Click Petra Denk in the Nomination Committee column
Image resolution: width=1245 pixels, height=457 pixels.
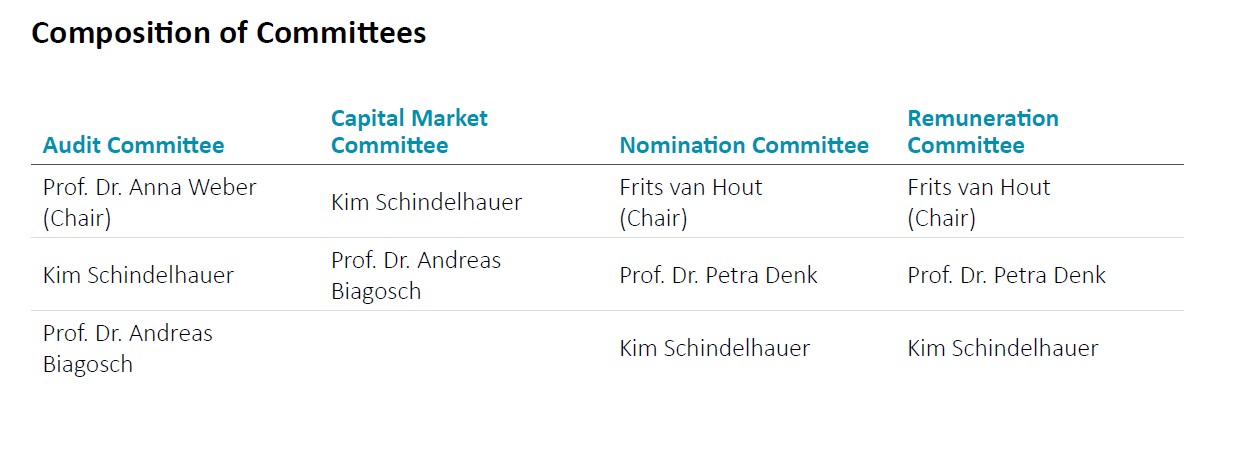tap(718, 275)
